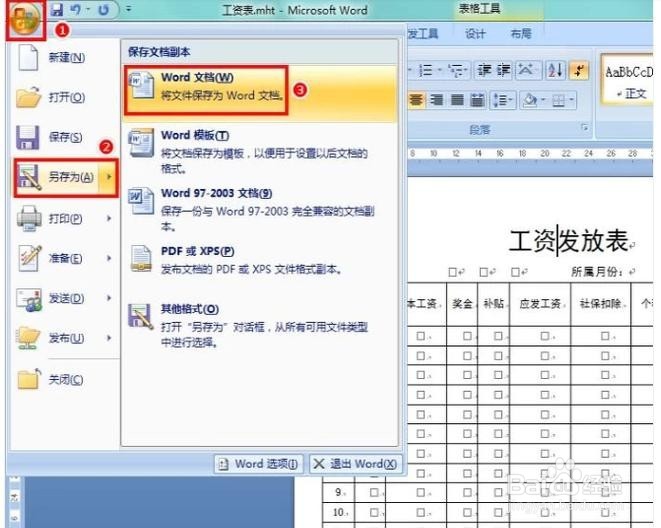Open the numbered list dropdown arrow

(x=440, y=70)
